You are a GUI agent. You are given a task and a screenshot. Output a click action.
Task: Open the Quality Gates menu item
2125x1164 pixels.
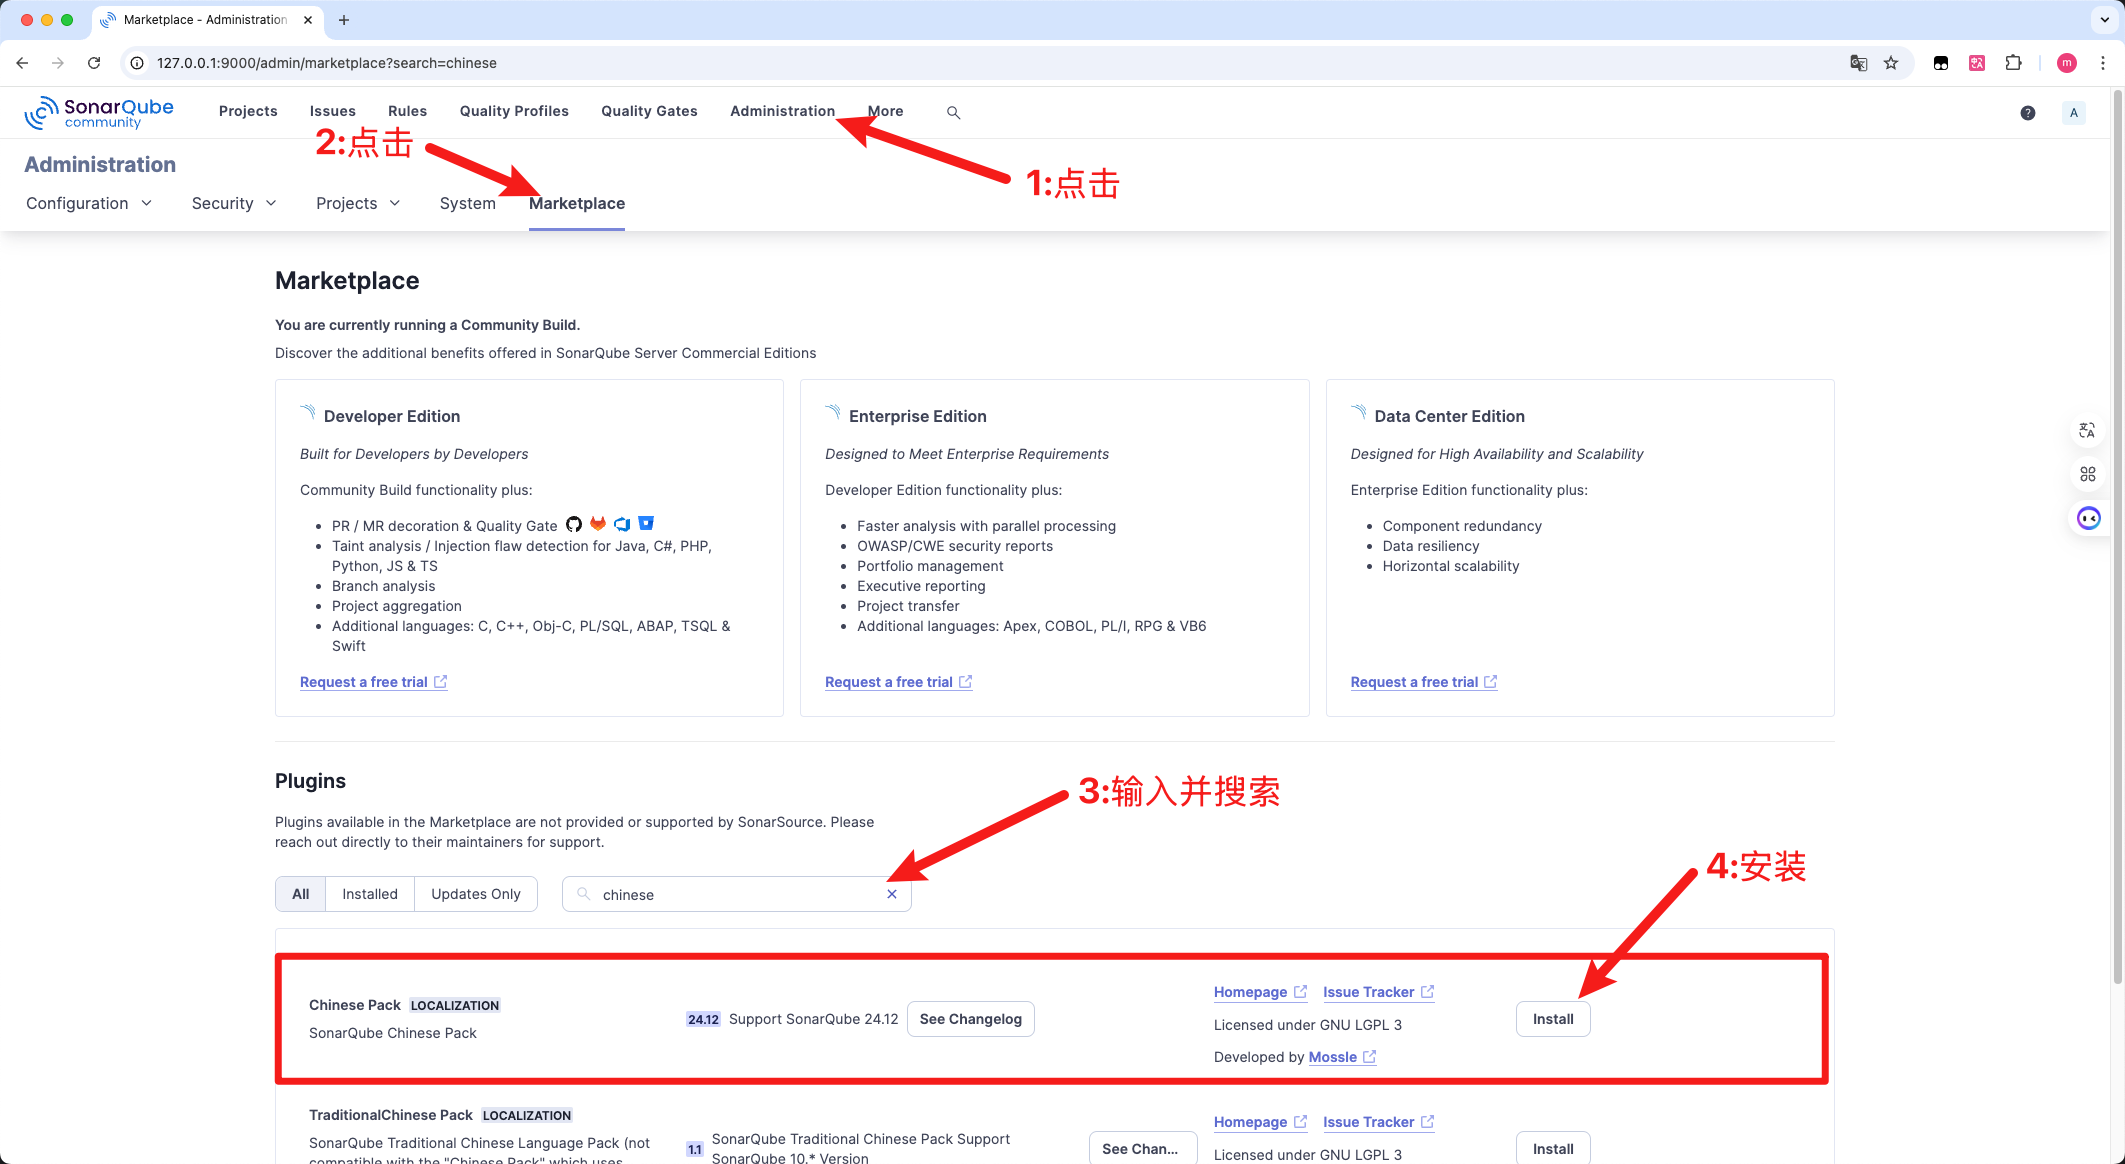[x=649, y=111]
